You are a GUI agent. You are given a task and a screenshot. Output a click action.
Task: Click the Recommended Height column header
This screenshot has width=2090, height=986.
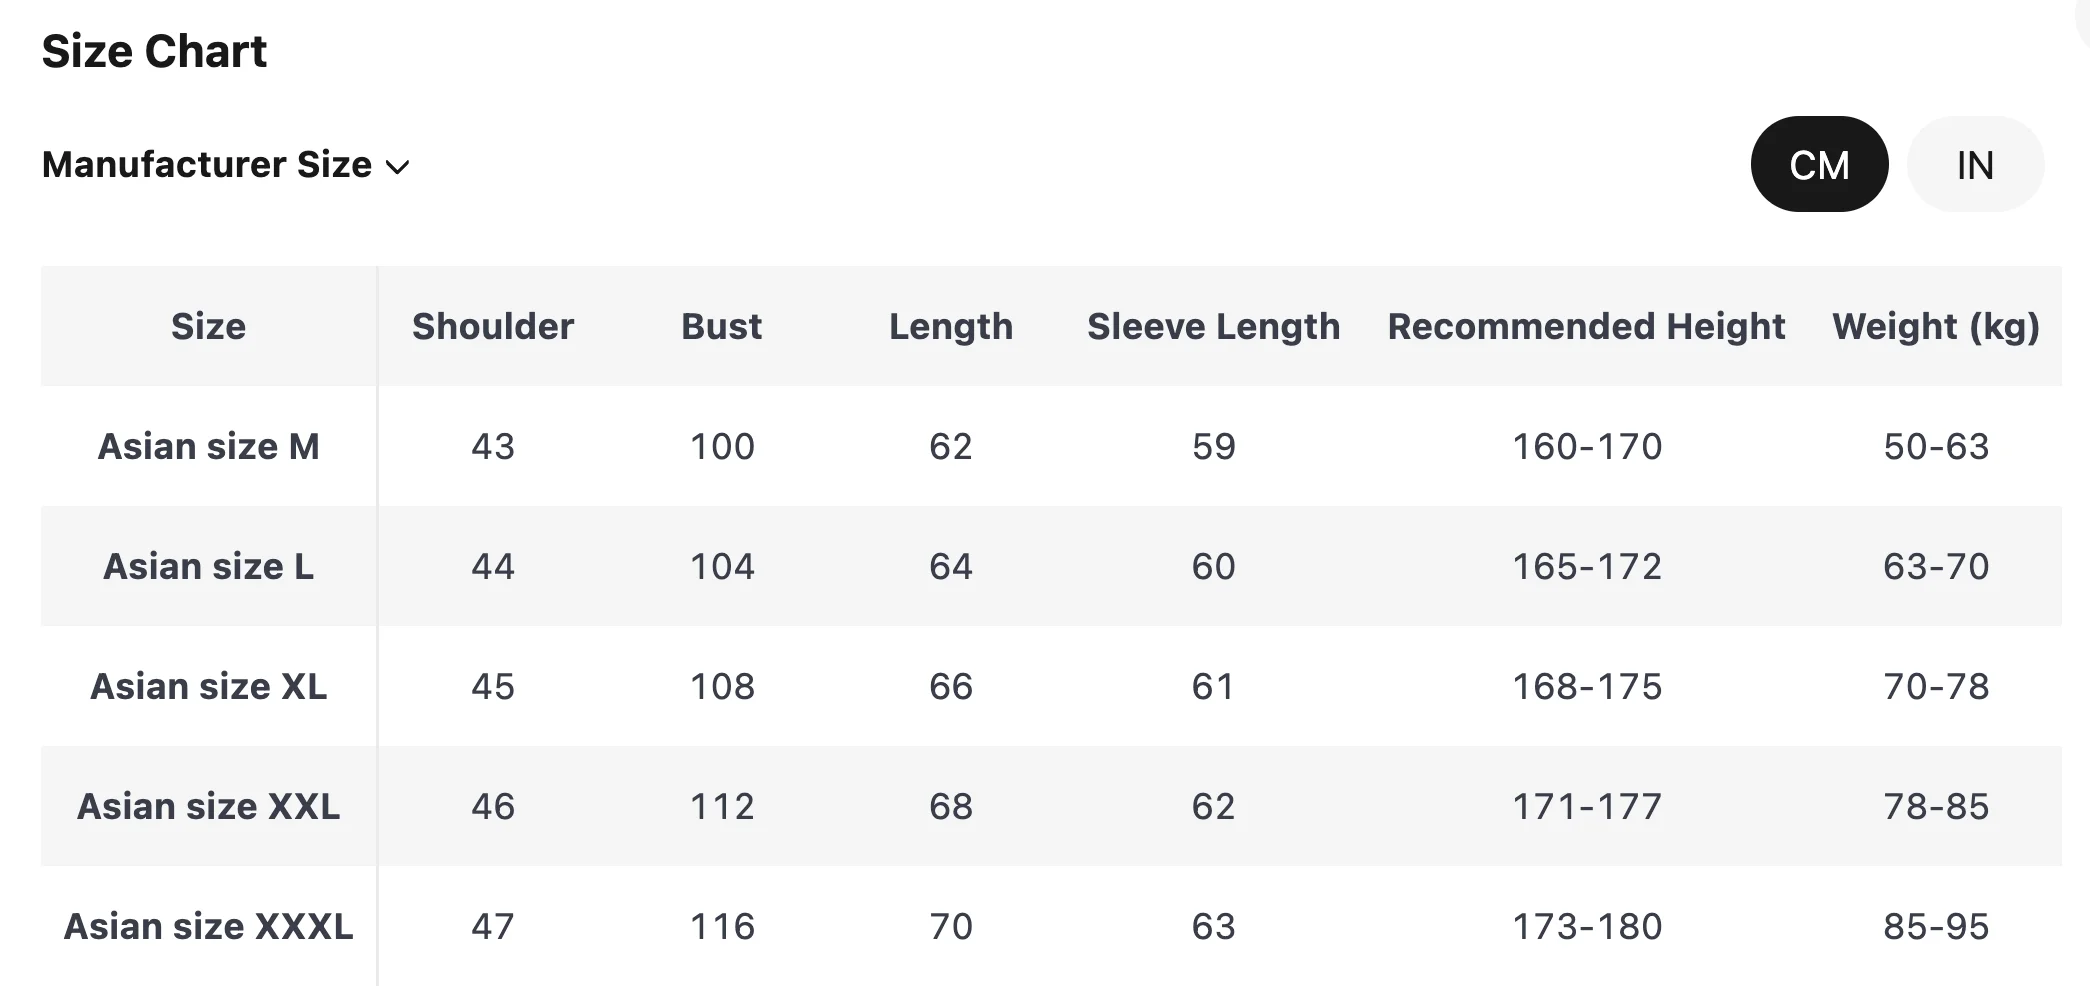pos(1586,327)
